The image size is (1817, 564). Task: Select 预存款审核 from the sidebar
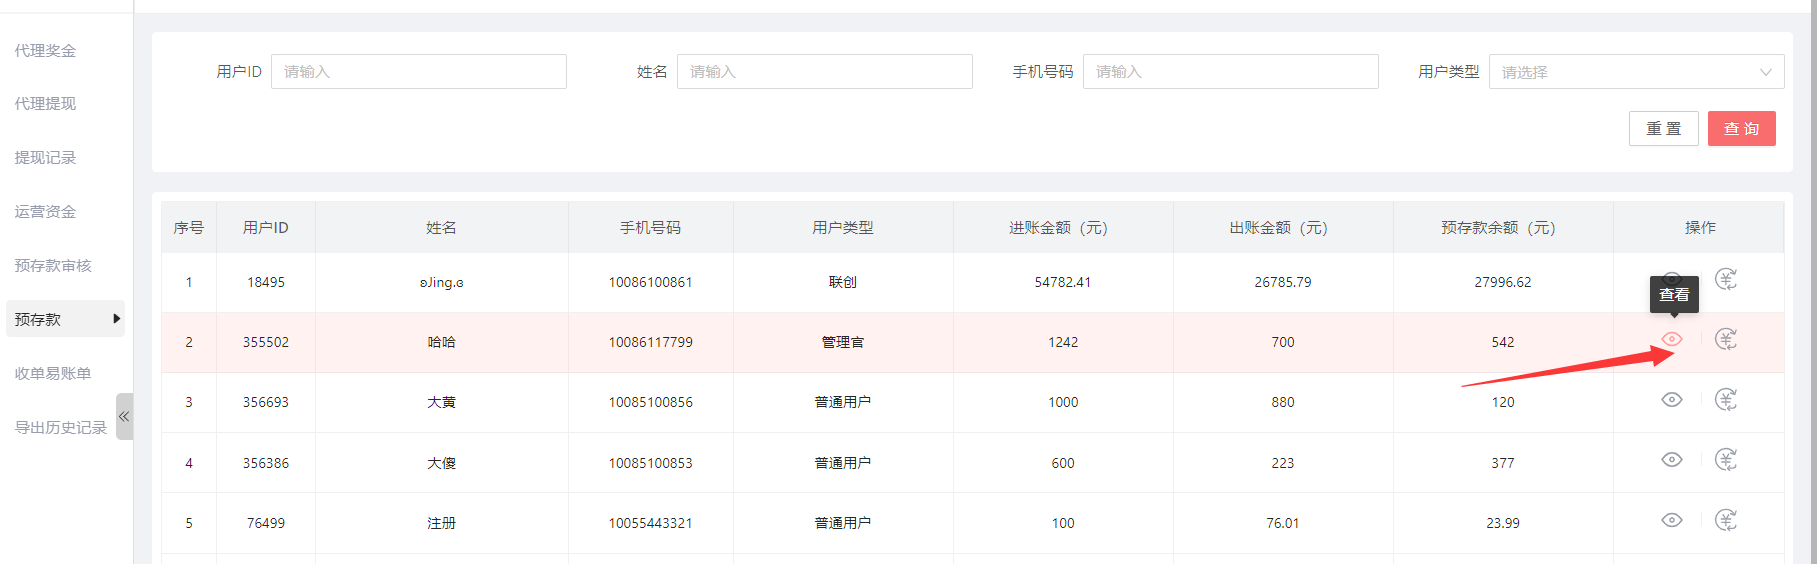(53, 265)
